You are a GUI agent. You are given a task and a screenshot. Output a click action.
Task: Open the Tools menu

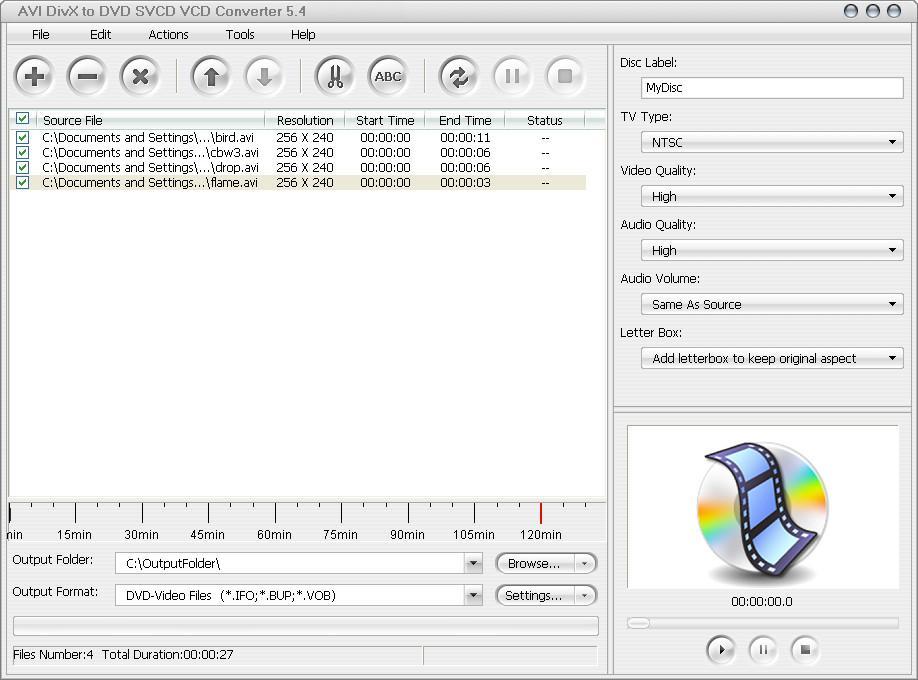point(240,35)
